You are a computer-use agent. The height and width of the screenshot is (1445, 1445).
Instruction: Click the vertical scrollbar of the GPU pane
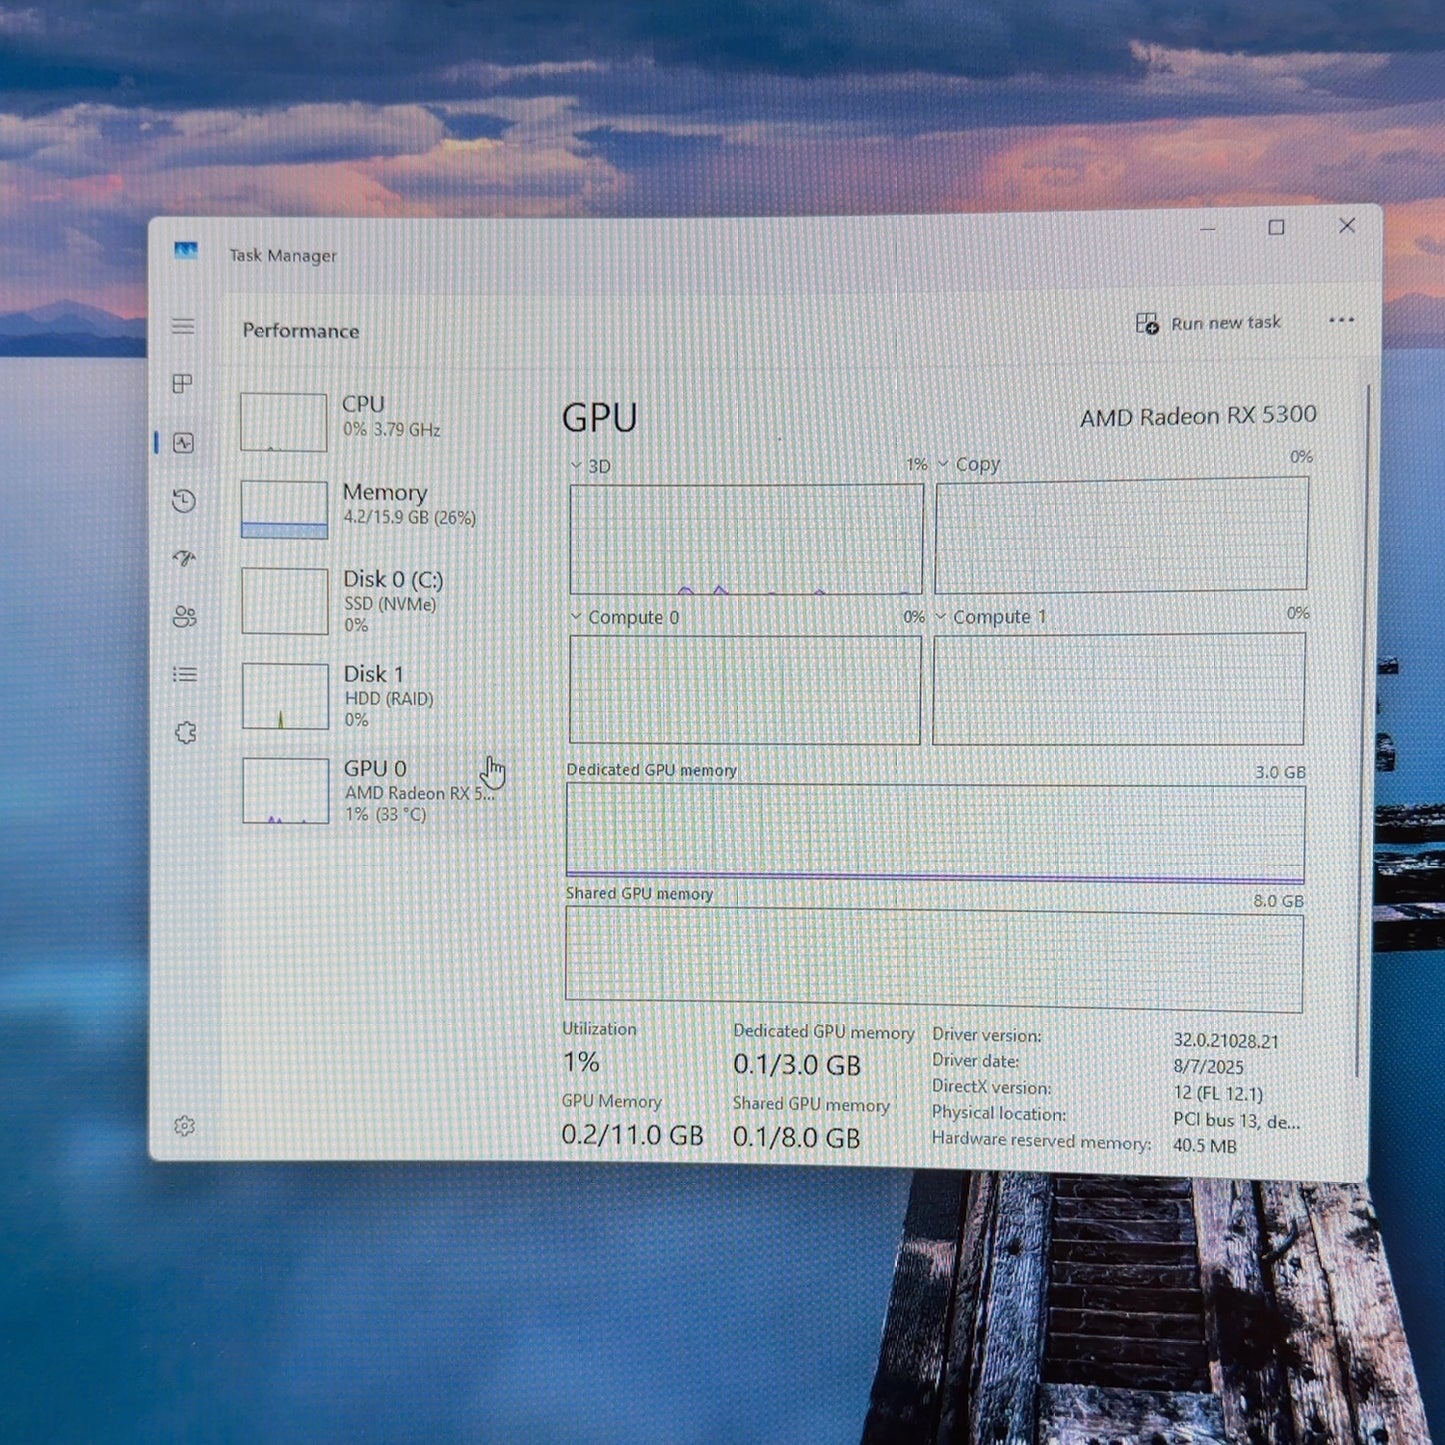pyautogui.click(x=1361, y=730)
